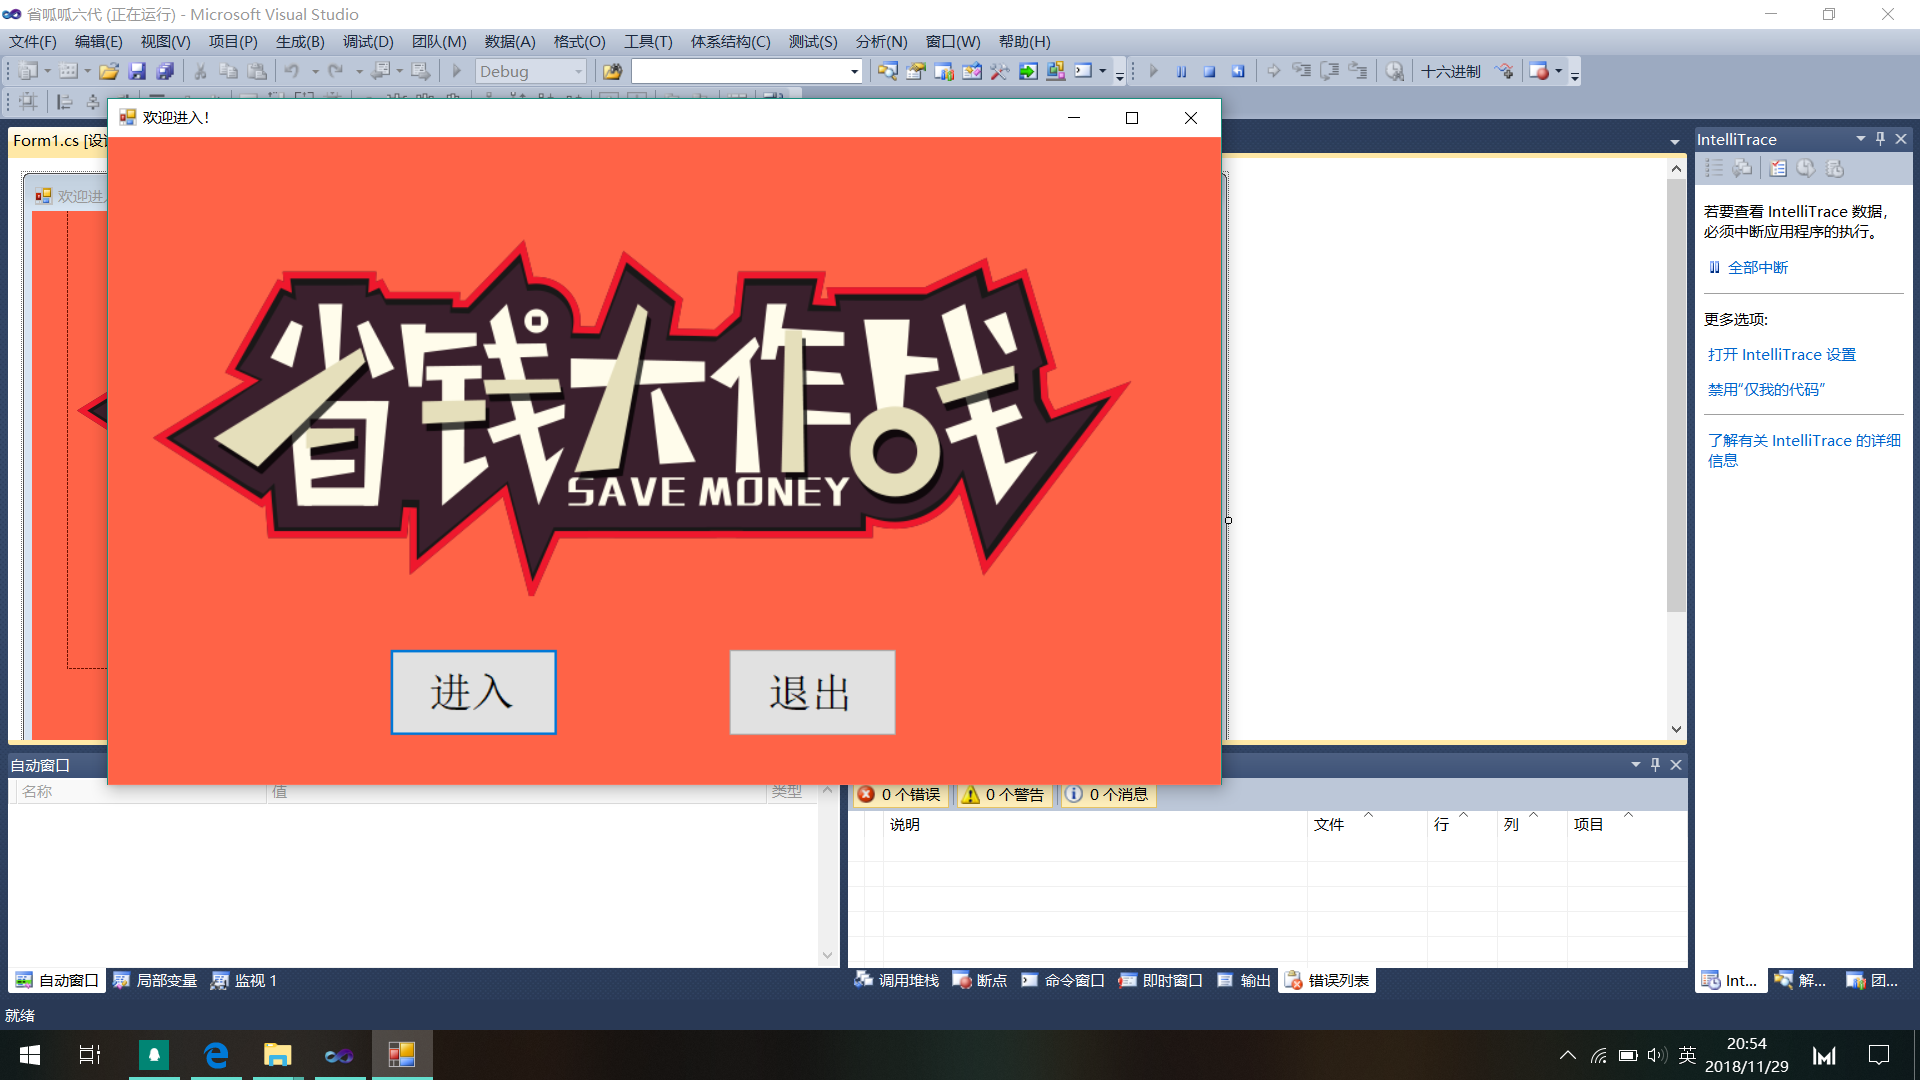Stop debugging with the square stop icon
Image resolution: width=1920 pixels, height=1080 pixels.
[1209, 71]
